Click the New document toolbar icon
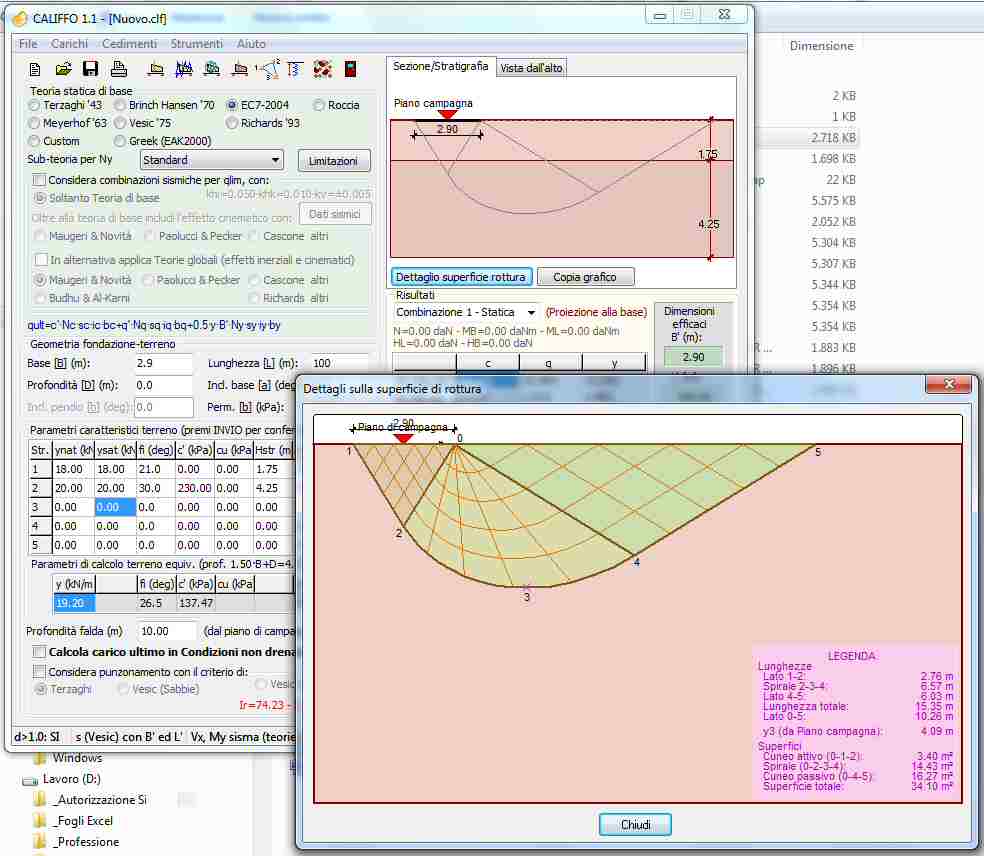Image resolution: width=984 pixels, height=856 pixels. 35,69
